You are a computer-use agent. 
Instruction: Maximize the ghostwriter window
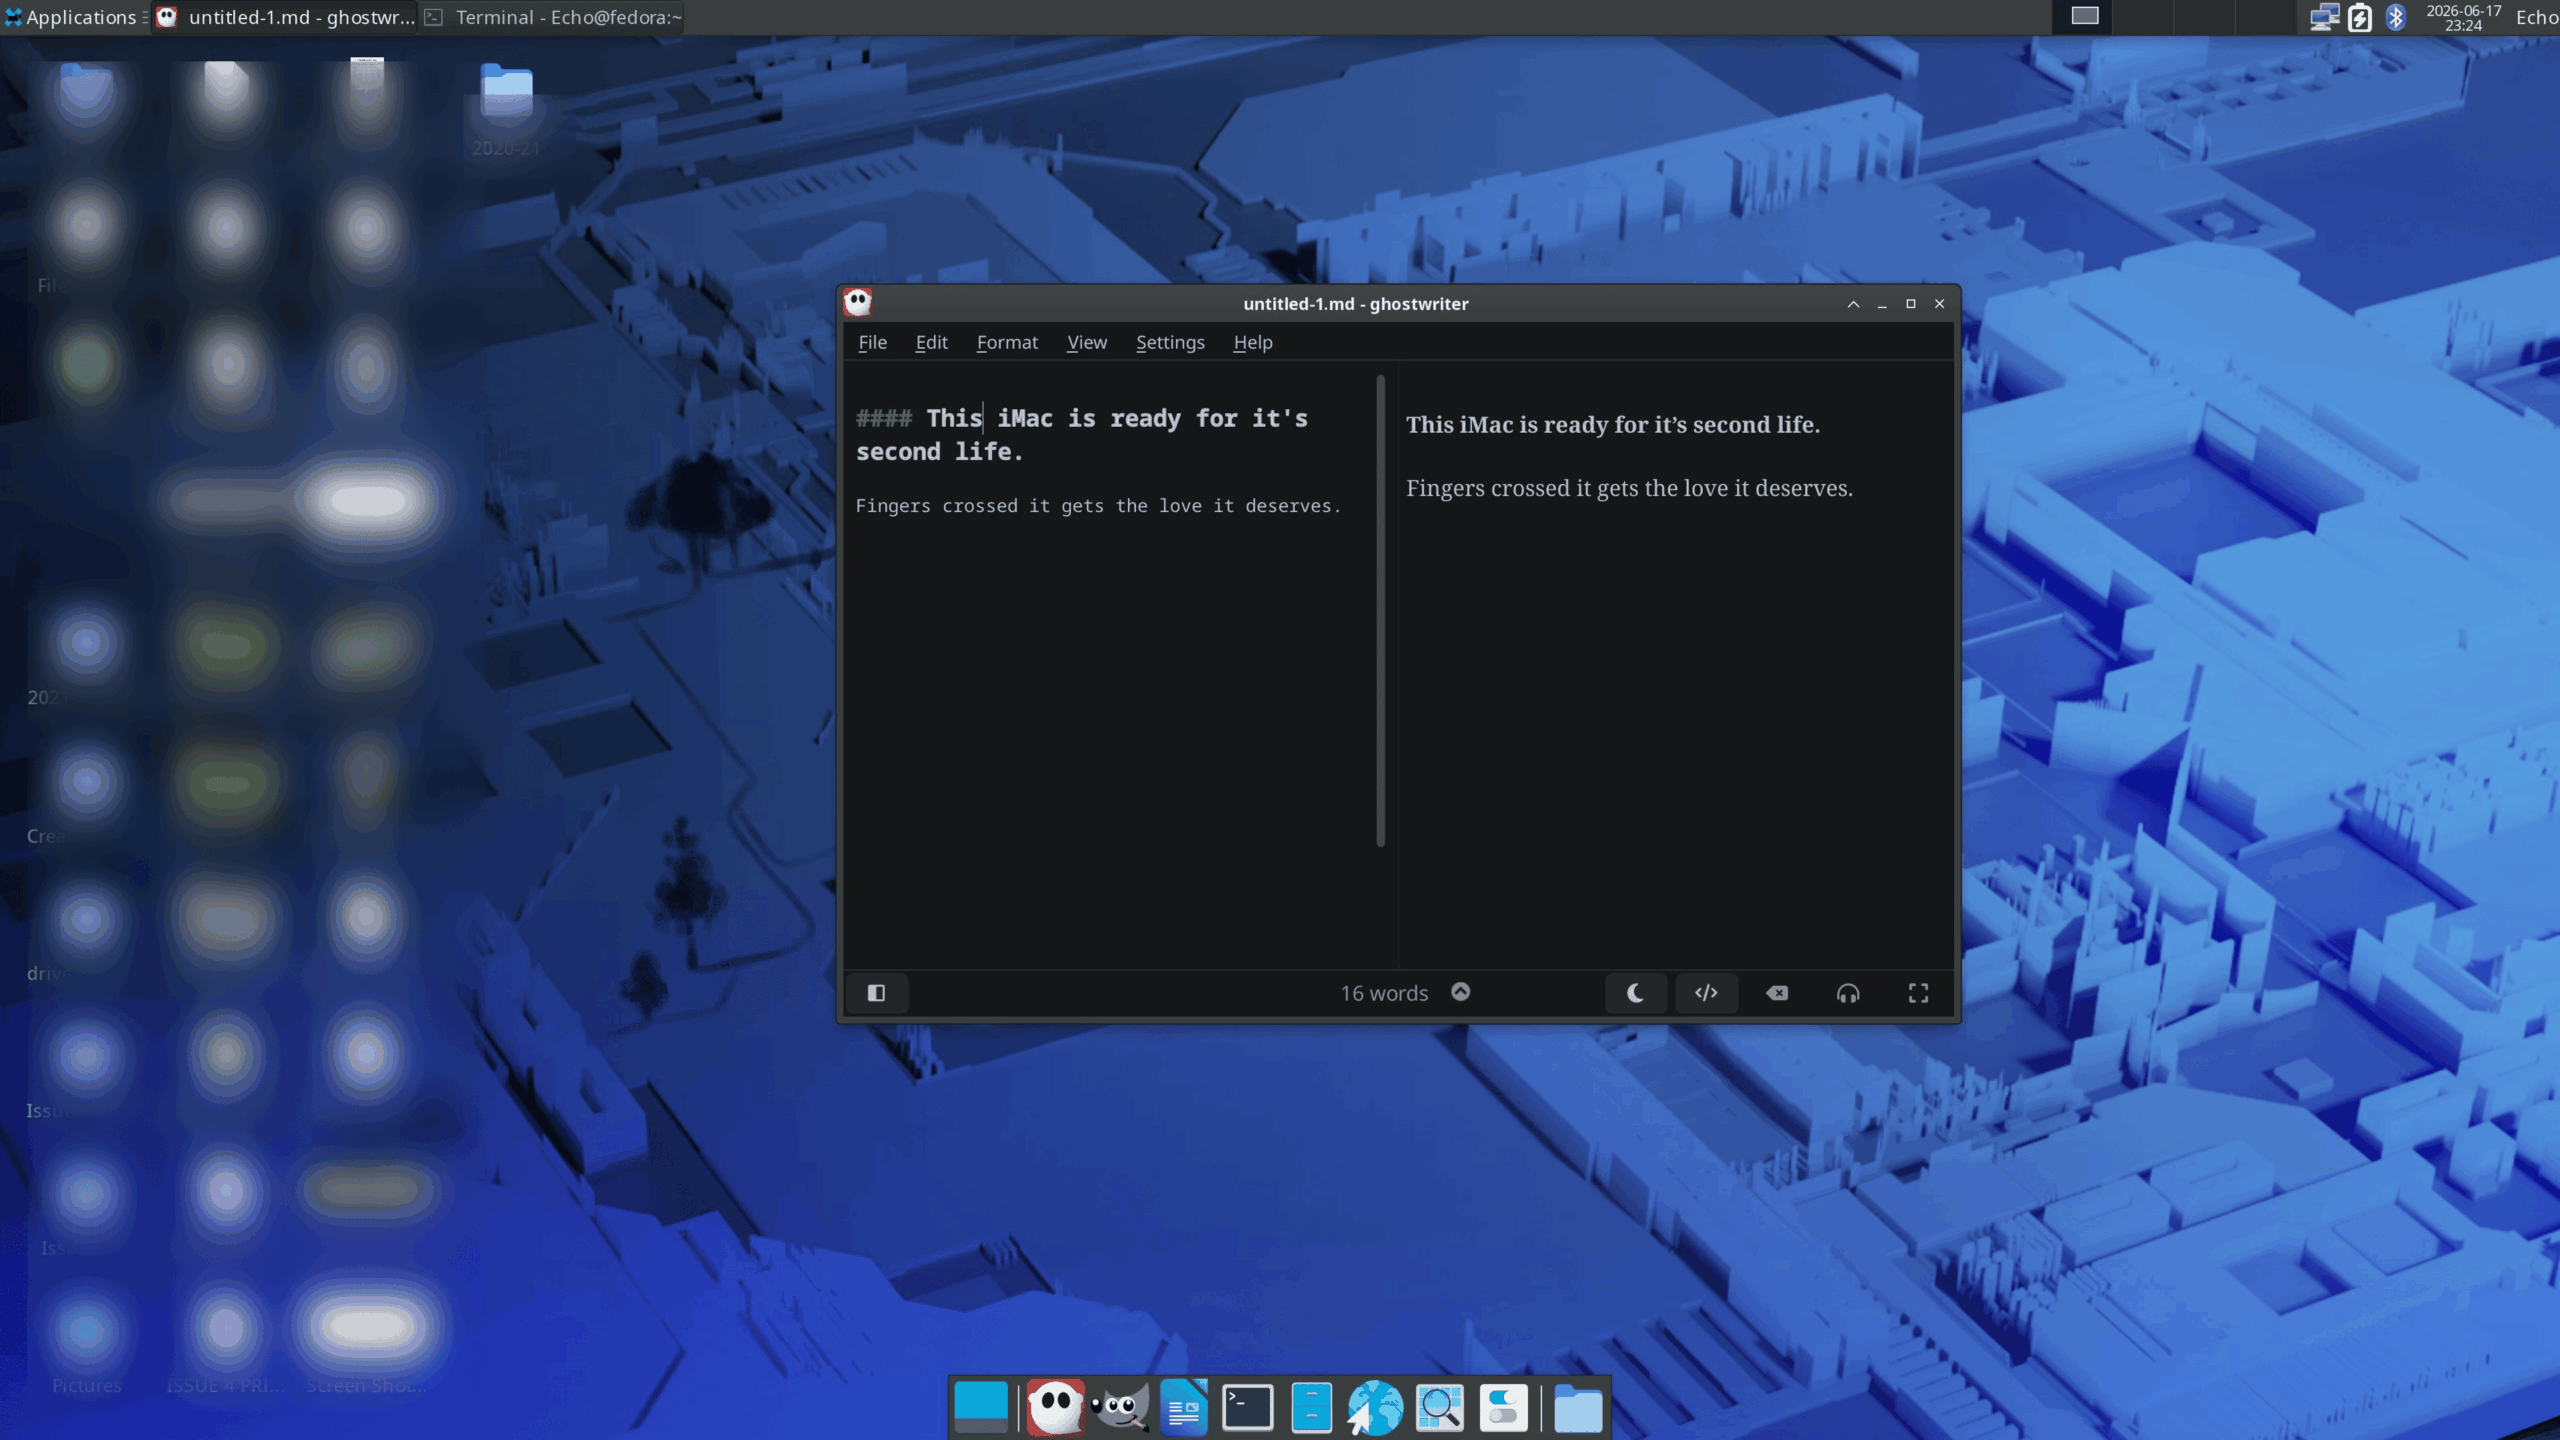(1911, 304)
